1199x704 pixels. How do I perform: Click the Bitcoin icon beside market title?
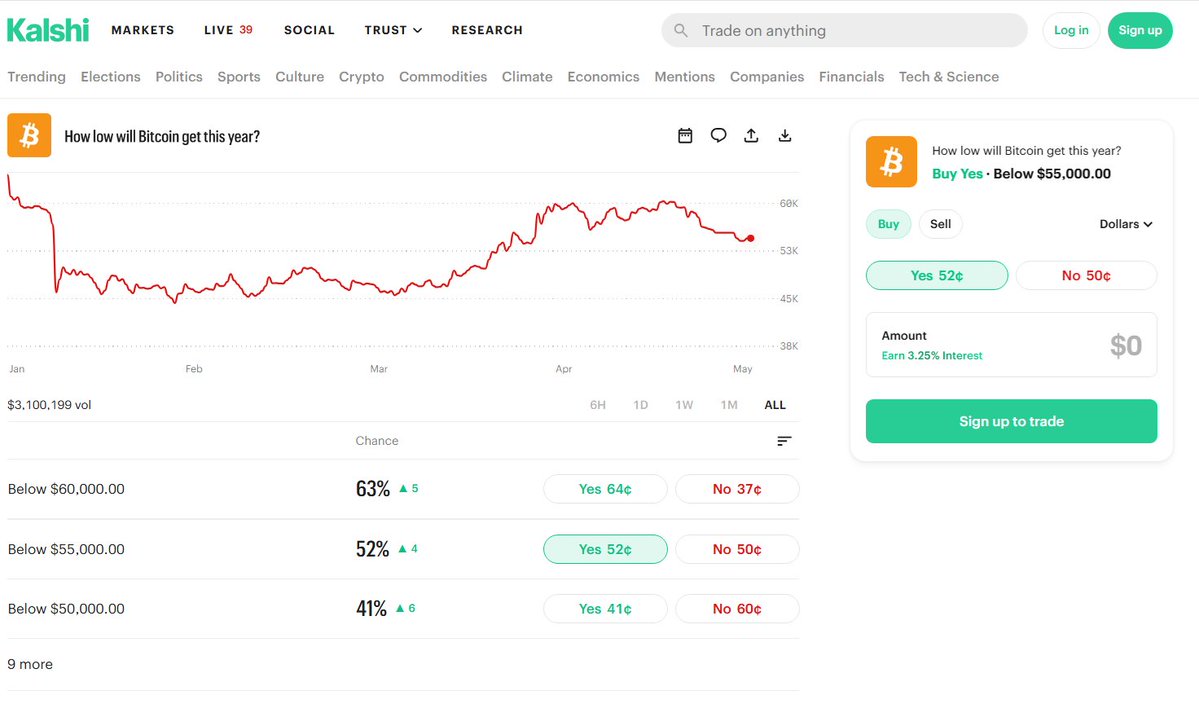coord(29,135)
